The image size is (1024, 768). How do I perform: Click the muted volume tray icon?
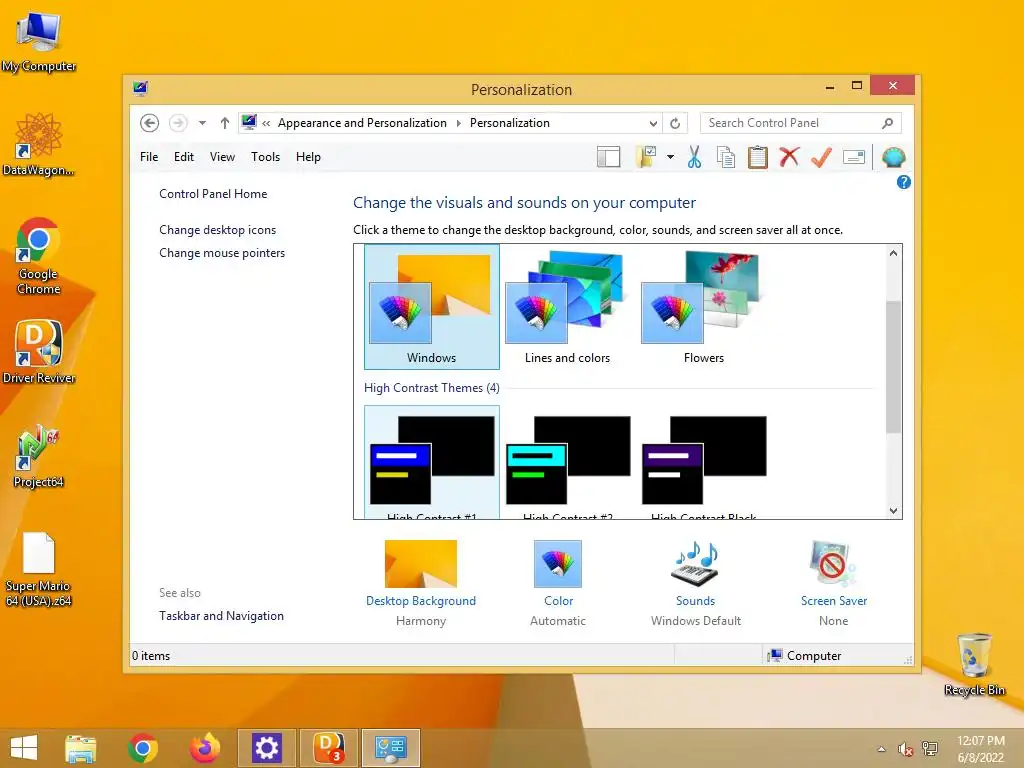click(x=905, y=749)
